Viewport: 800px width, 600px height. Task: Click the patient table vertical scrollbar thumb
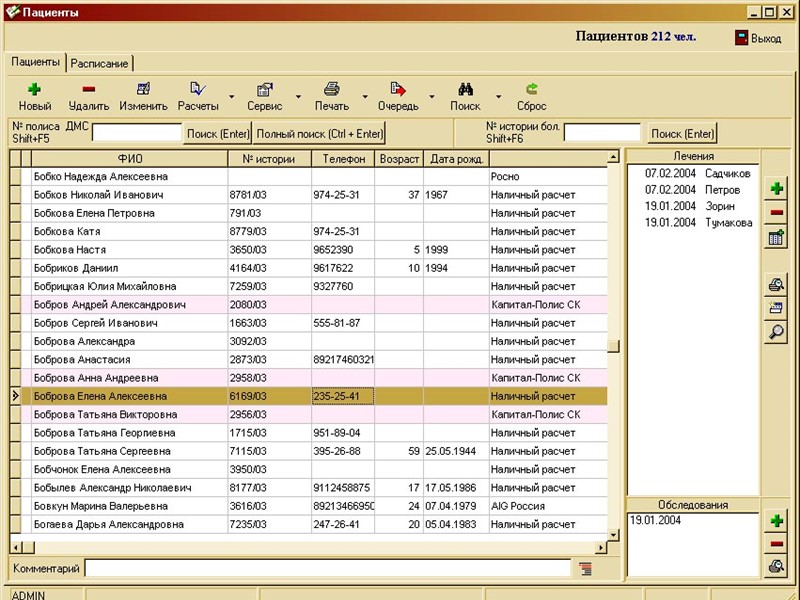pyautogui.click(x=613, y=346)
